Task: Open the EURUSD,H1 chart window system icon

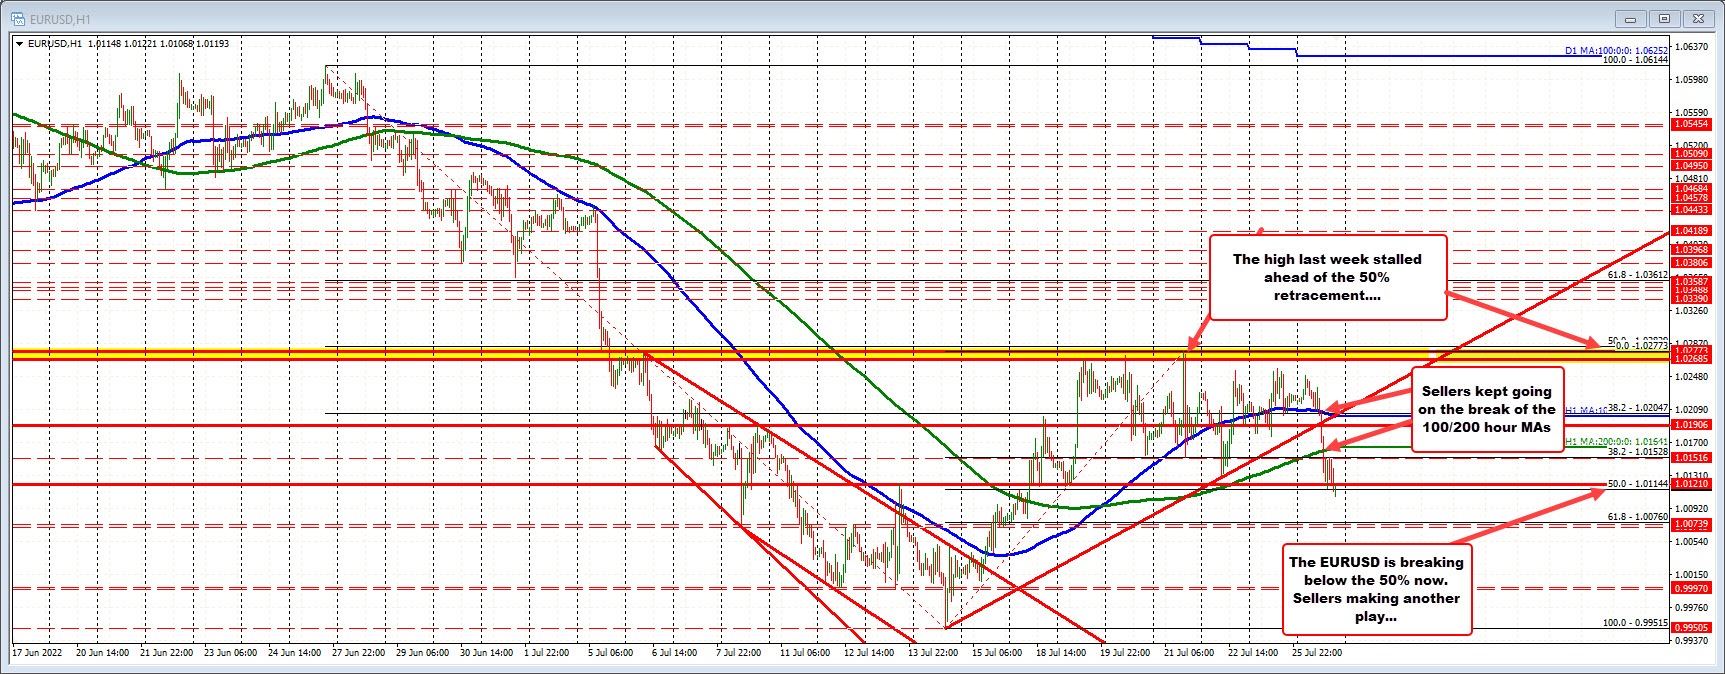Action: [x=18, y=18]
